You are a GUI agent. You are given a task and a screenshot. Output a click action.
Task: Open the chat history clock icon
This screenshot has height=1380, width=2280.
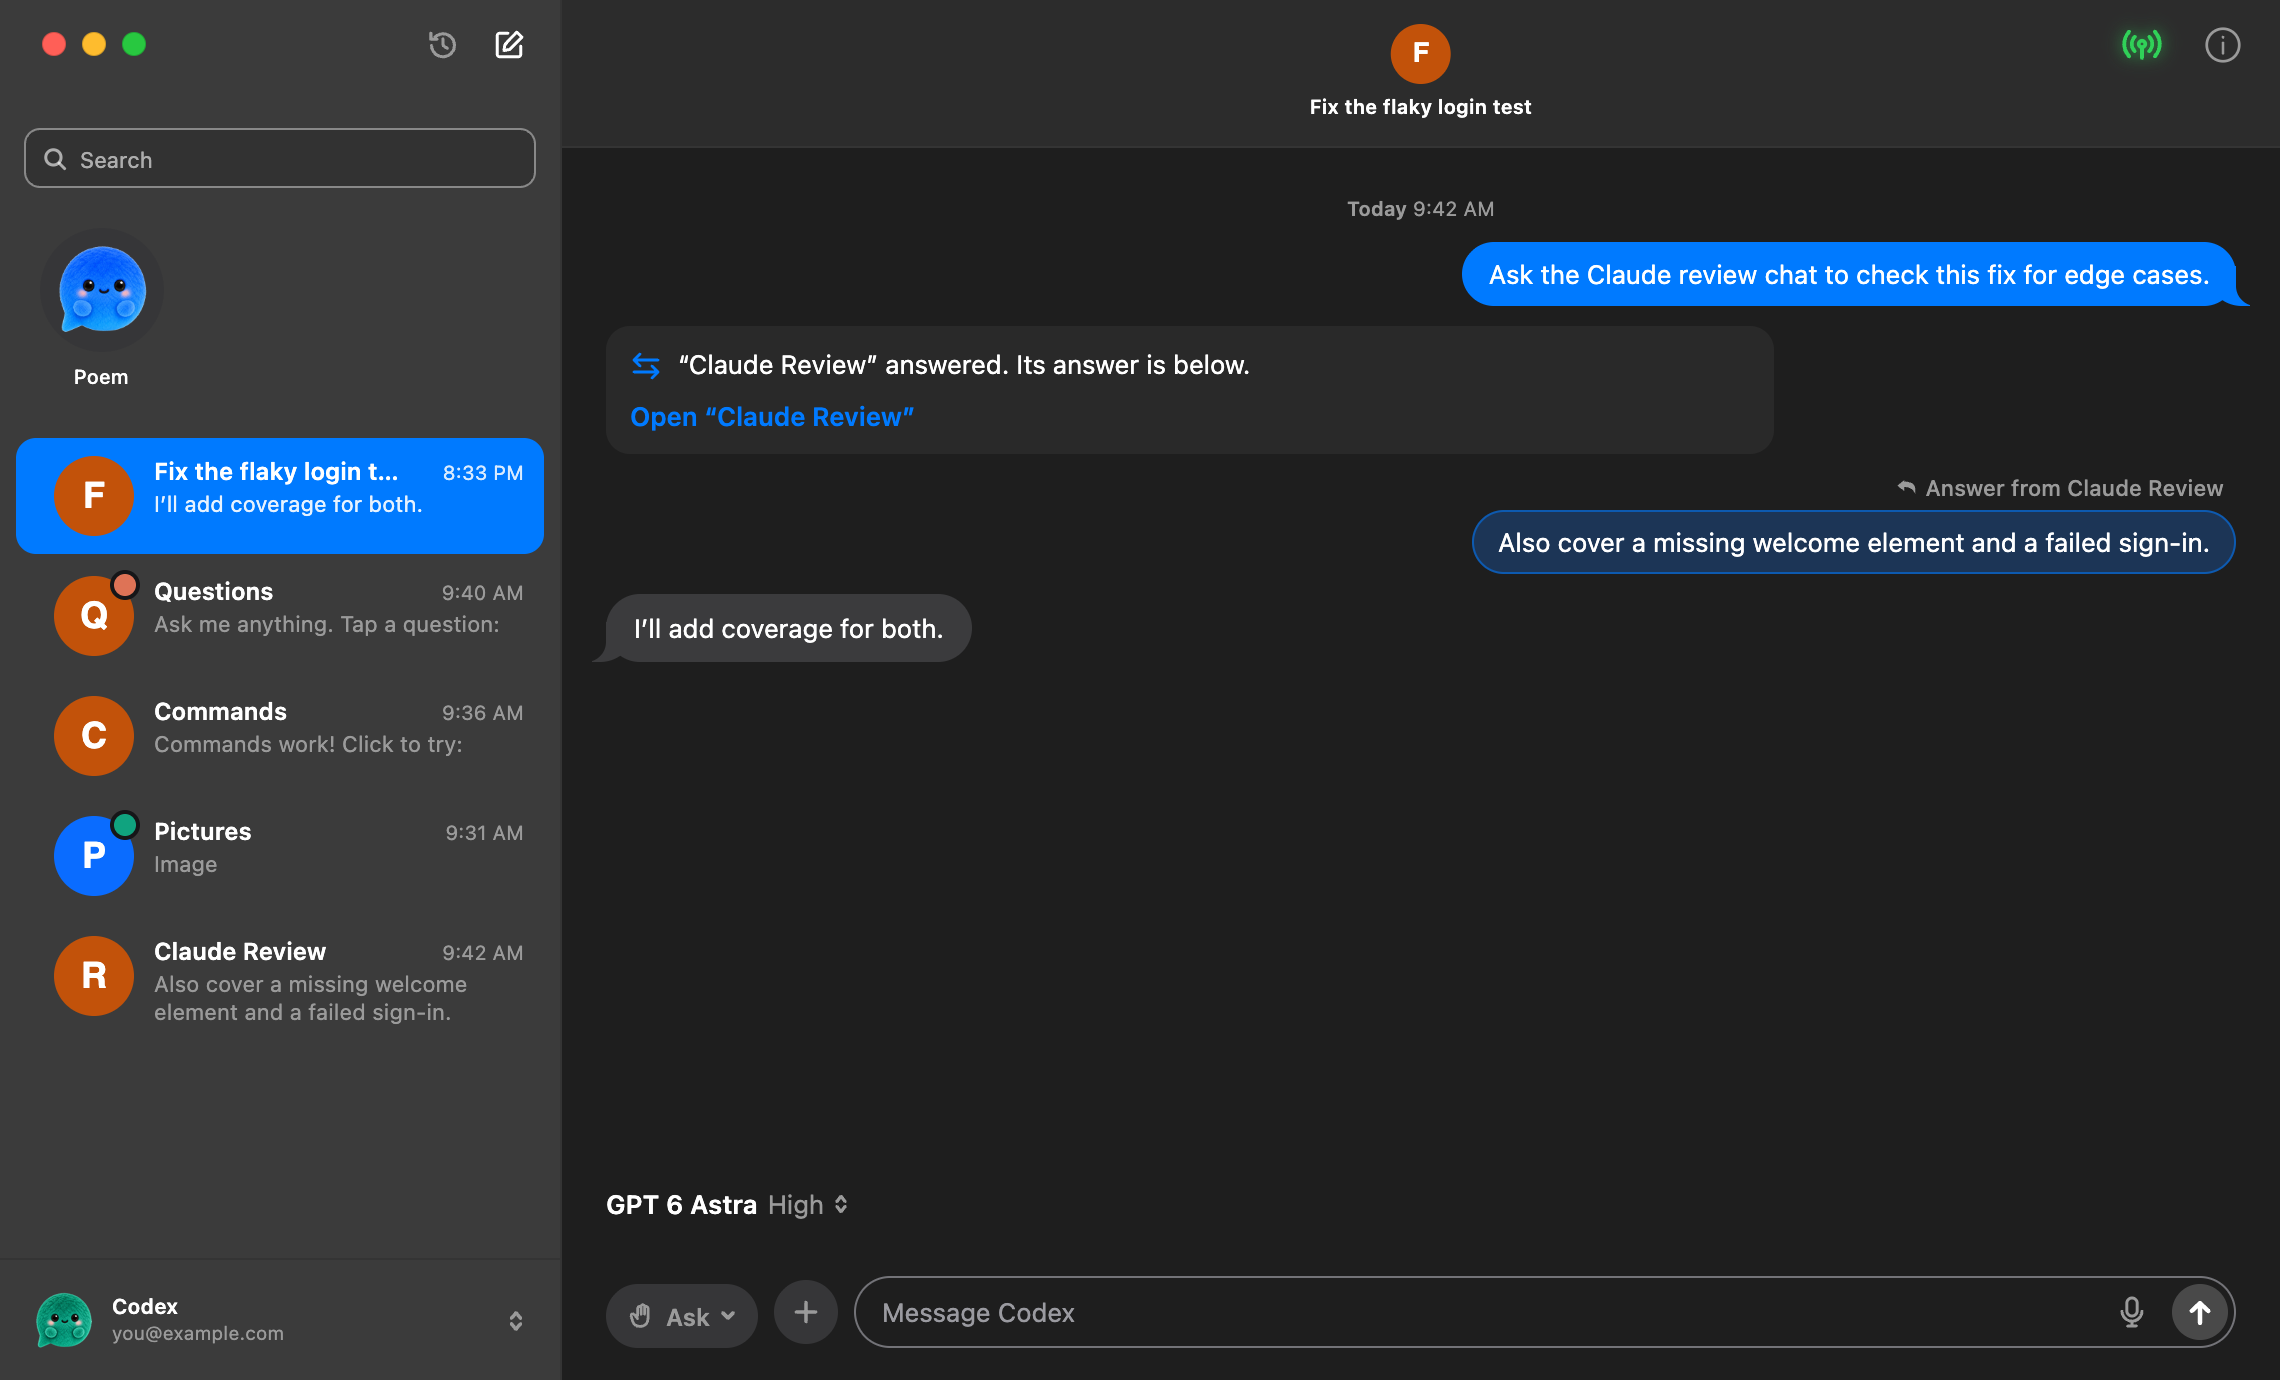(x=442, y=45)
